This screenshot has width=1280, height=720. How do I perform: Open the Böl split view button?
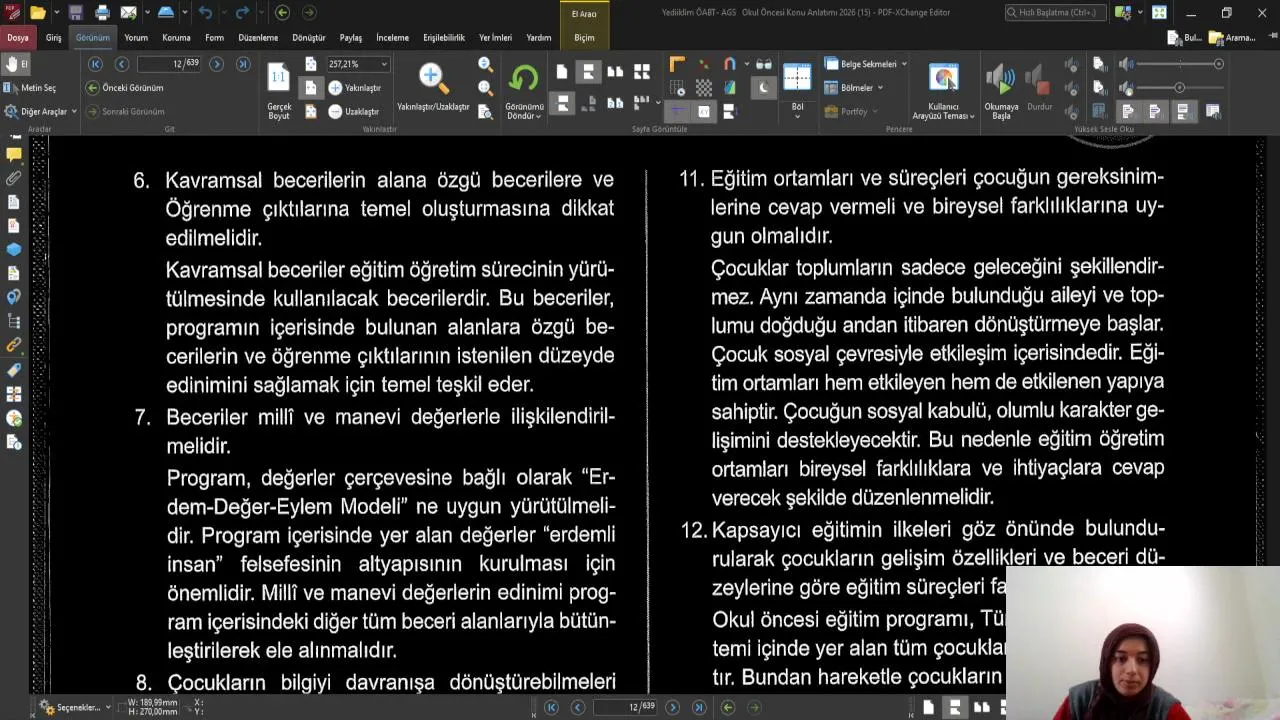point(797,80)
